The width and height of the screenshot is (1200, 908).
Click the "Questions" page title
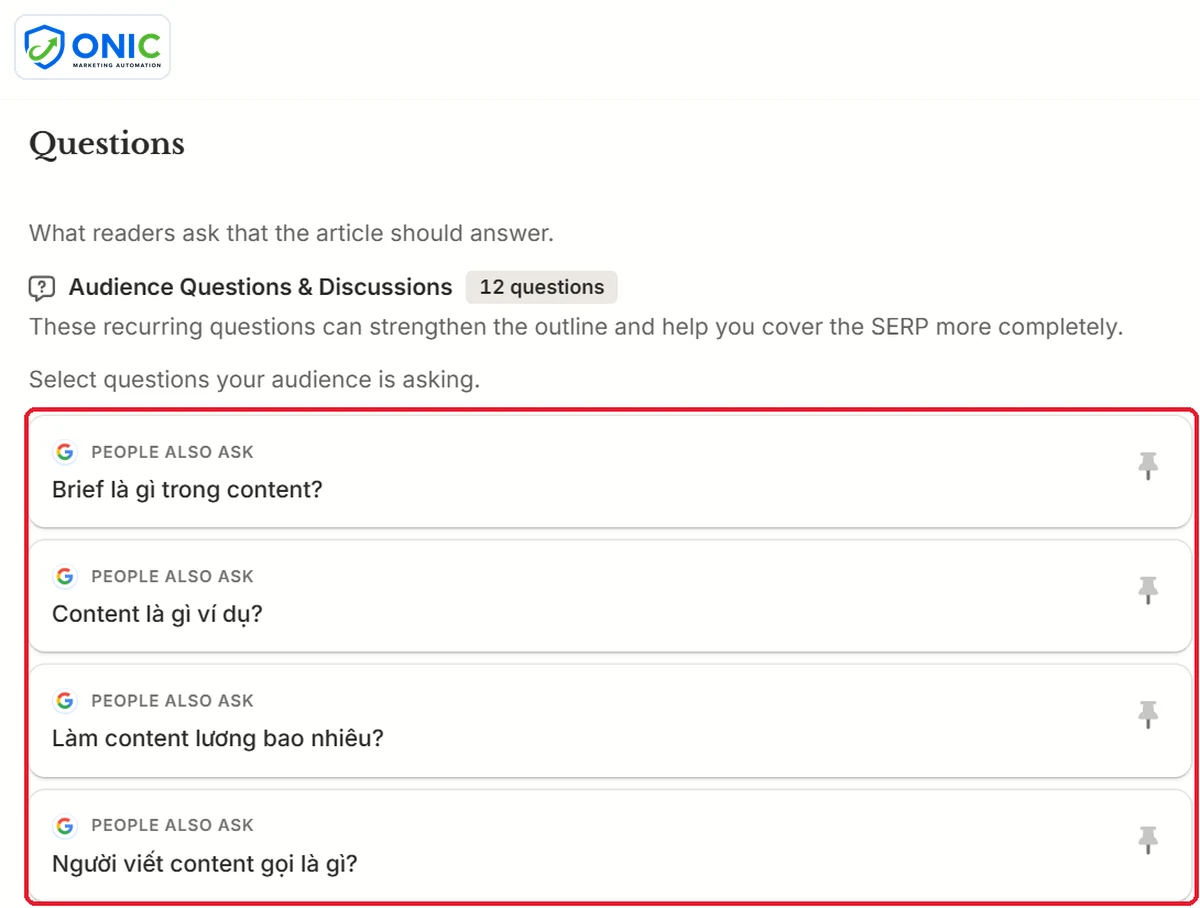point(107,144)
